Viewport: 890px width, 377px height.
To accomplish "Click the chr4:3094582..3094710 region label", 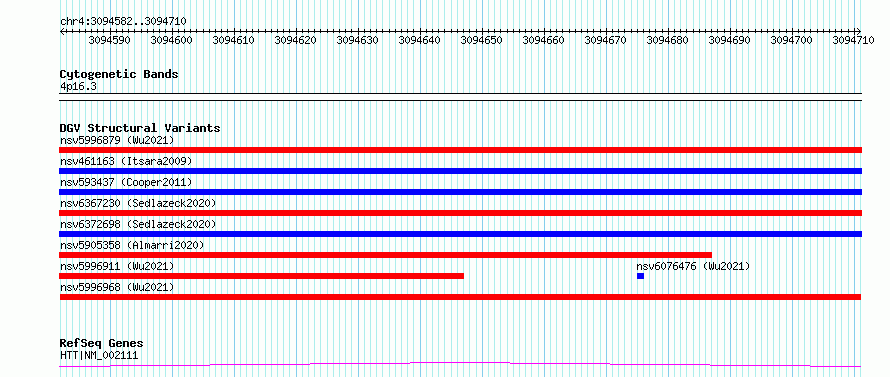I will click(123, 22).
